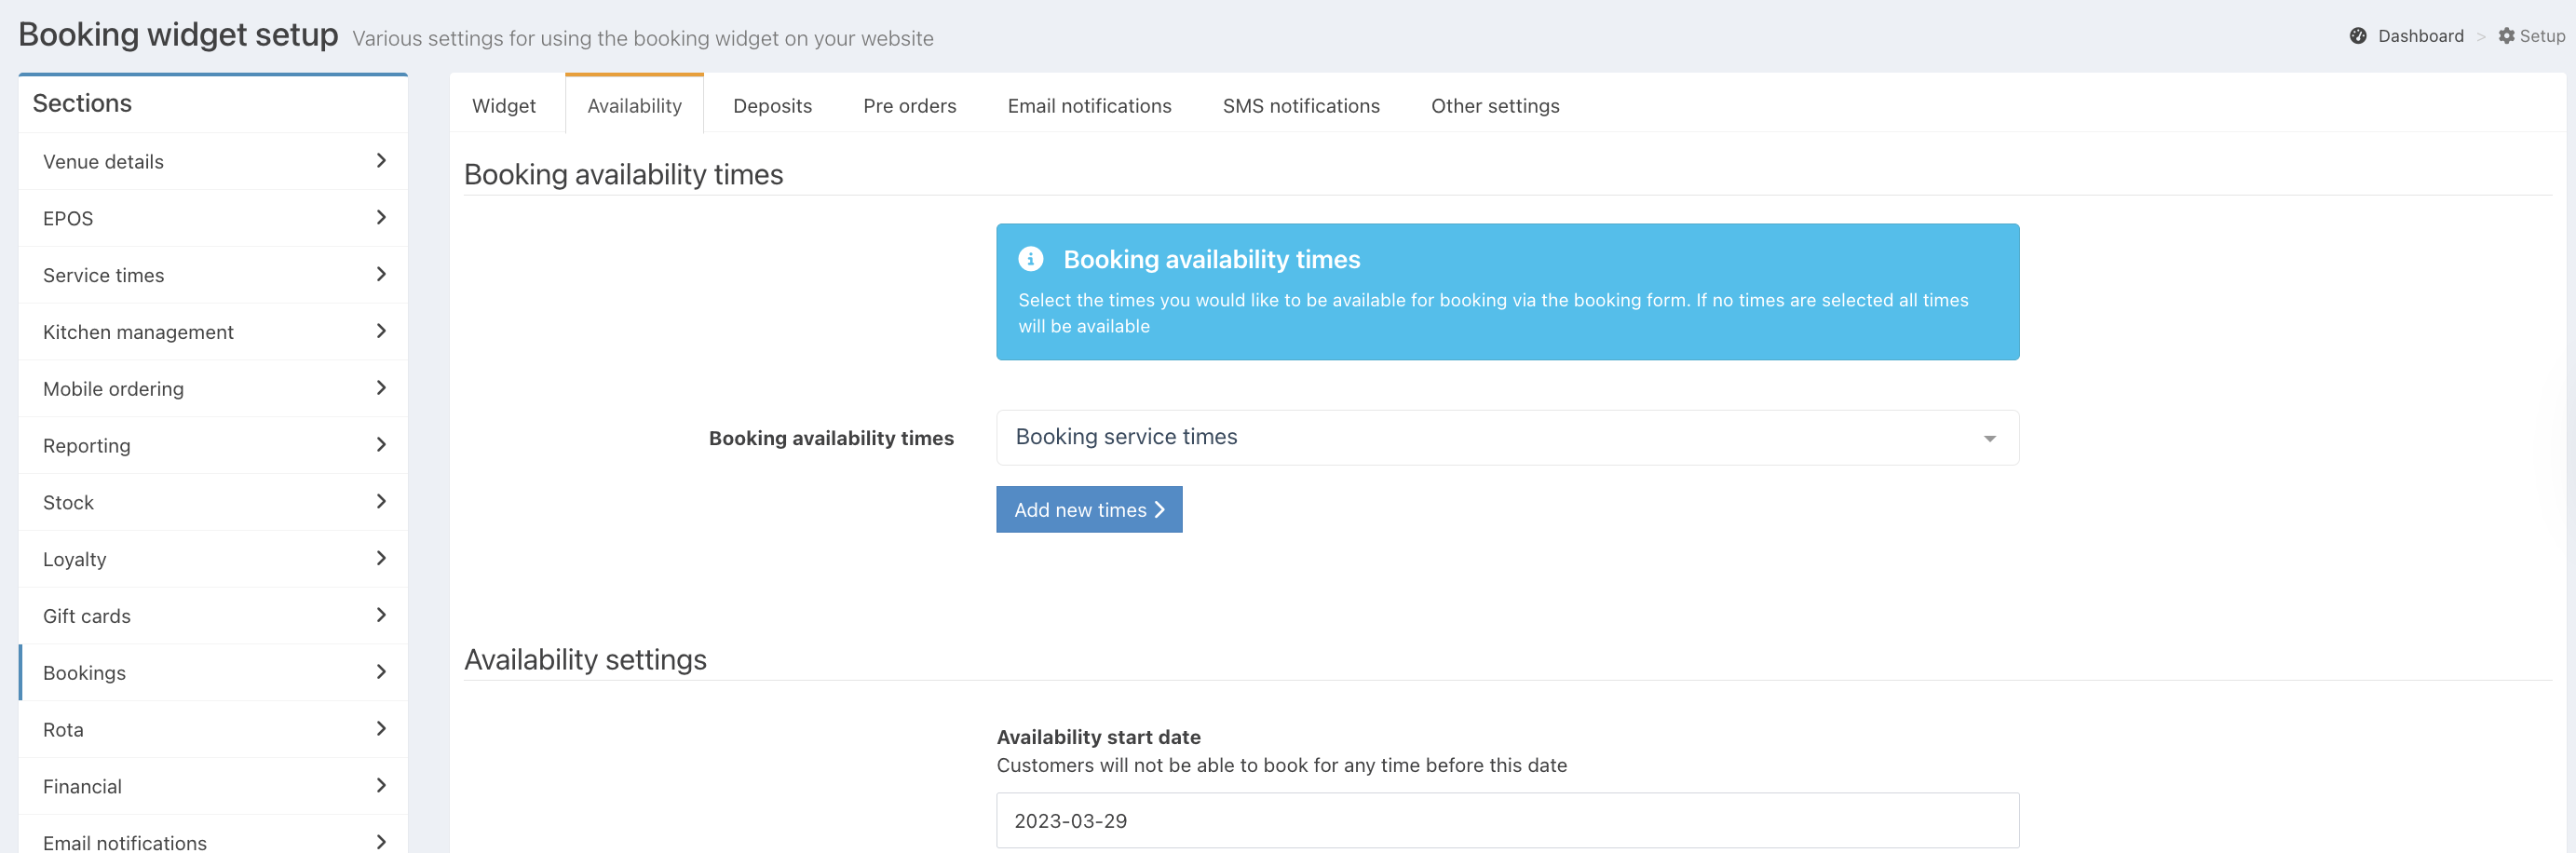Screen dimensions: 2576x853
Task: Expand the Service times section
Action: [x=212, y=275]
